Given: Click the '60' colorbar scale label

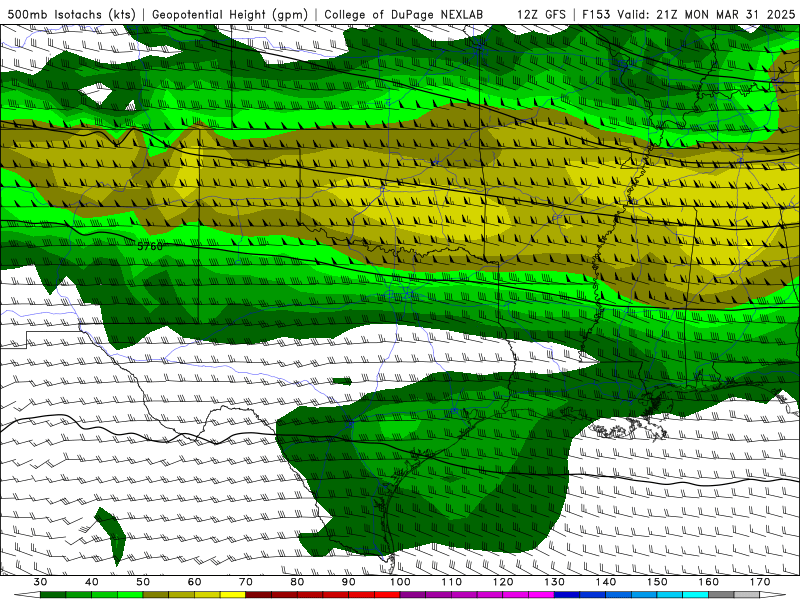Looking at the screenshot, I should [194, 582].
